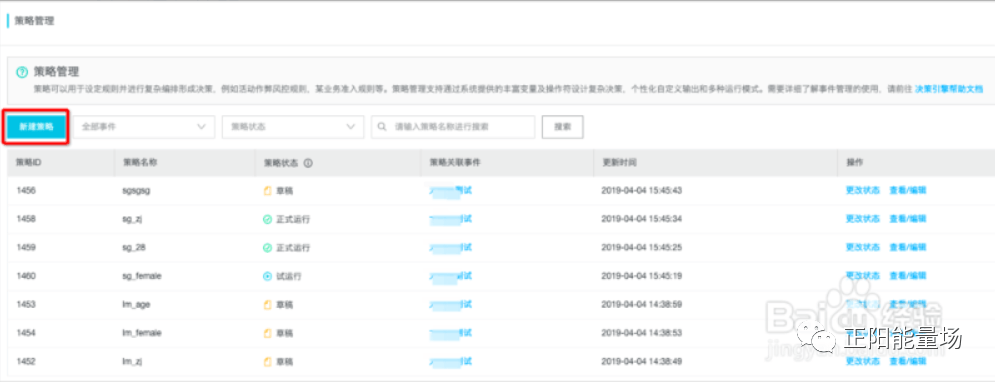The width and height of the screenshot is (995, 382).
Task: Click the help question-mark icon beside 策略管理
Action: pos(22,72)
